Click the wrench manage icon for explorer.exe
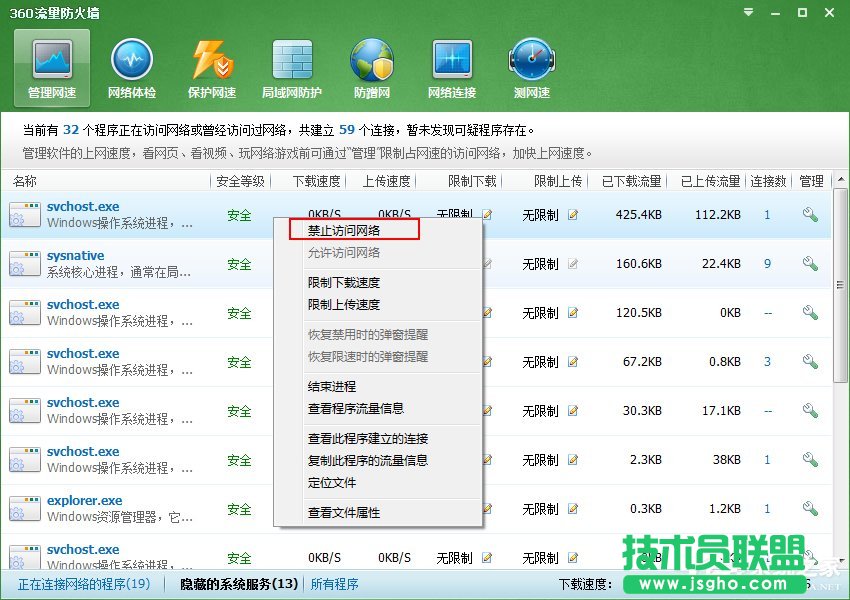This screenshot has height=600, width=850. click(x=810, y=508)
